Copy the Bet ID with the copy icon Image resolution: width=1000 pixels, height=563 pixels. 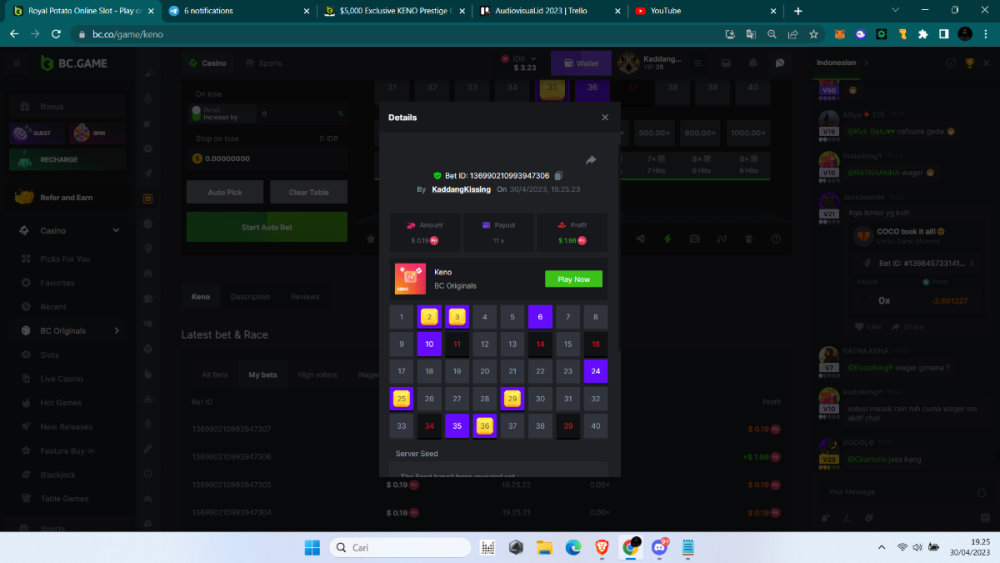click(559, 176)
